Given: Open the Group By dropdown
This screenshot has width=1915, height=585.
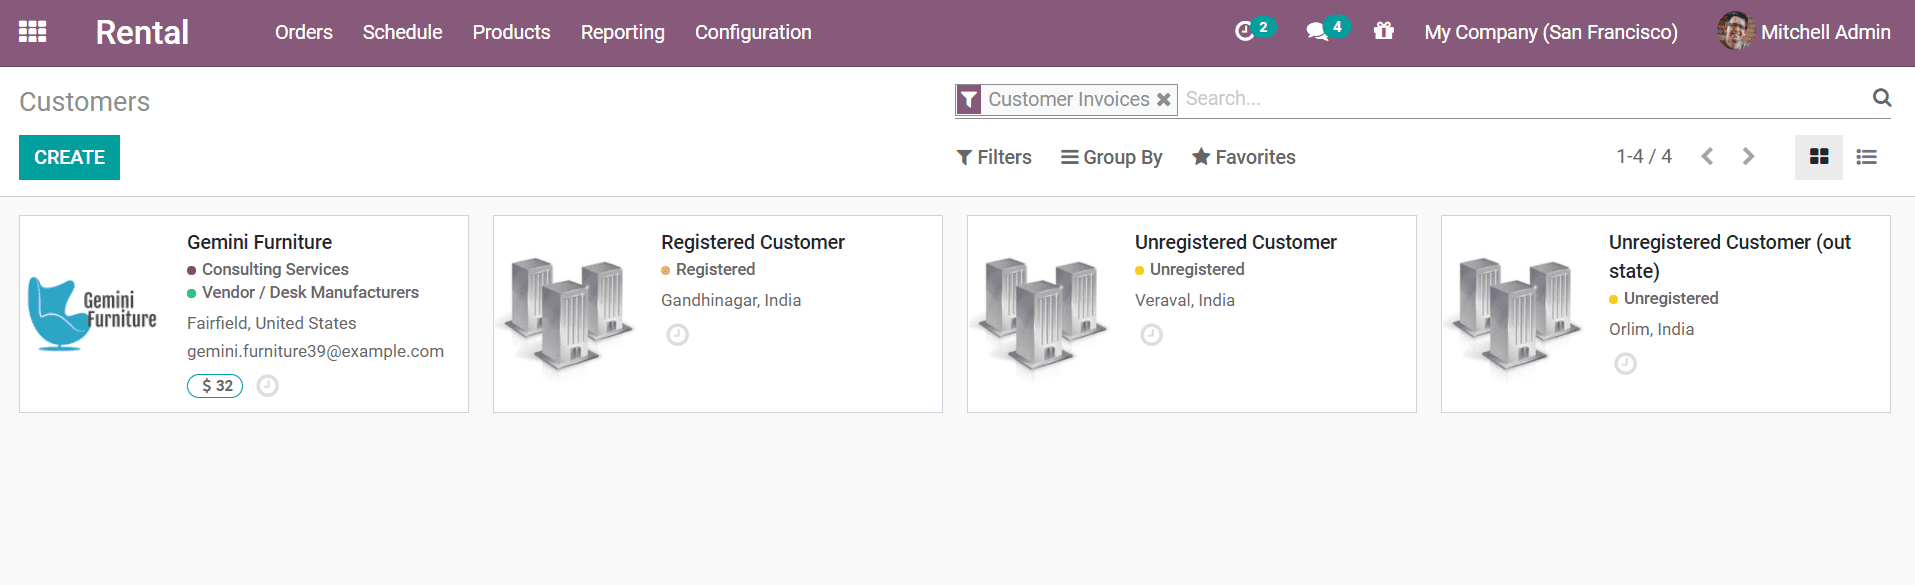Looking at the screenshot, I should 1112,157.
